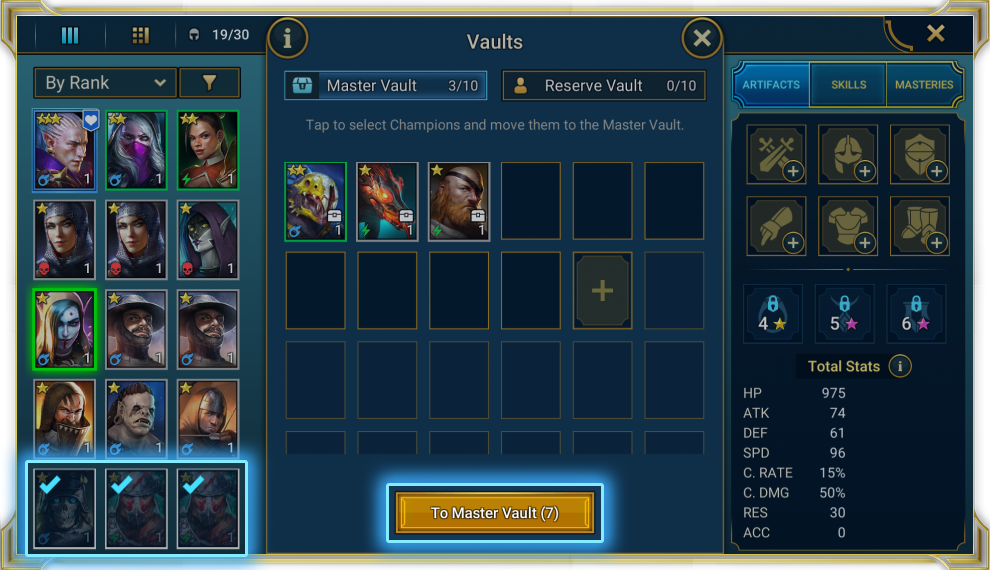Switch to three-column list view

70,35
